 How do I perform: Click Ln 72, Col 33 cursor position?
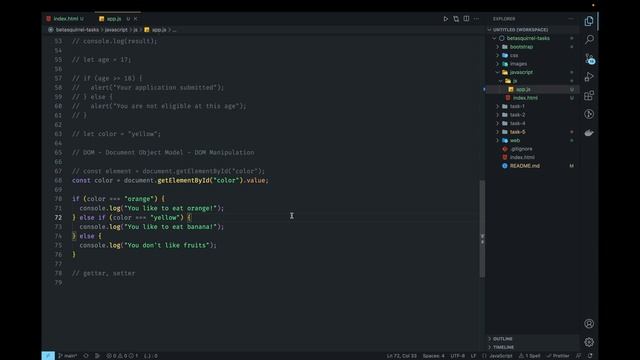pos(402,356)
